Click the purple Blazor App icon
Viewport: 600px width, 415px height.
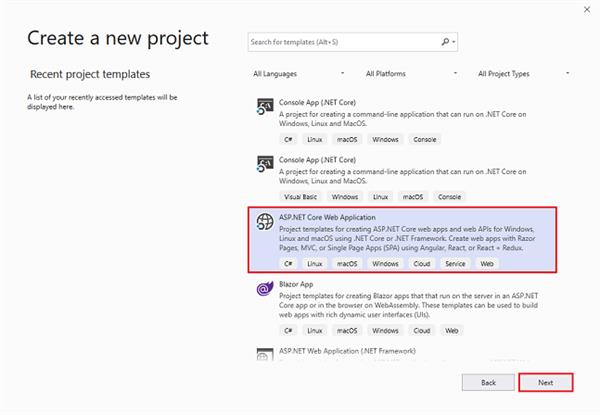click(265, 289)
